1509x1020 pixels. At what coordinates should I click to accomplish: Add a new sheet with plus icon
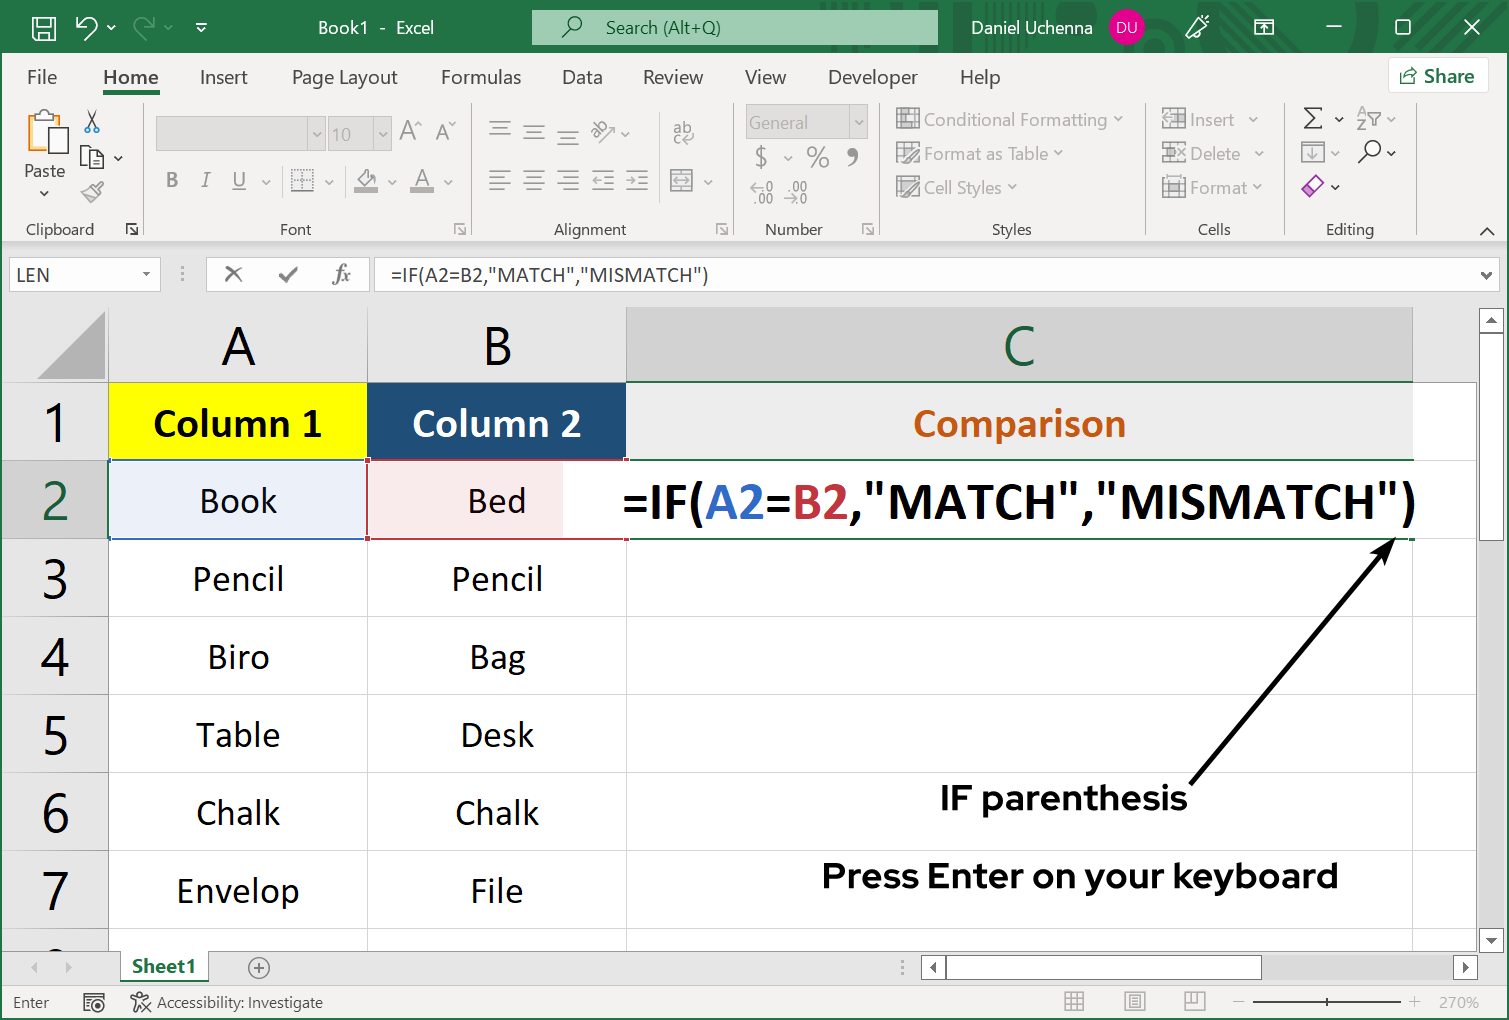[x=259, y=967]
